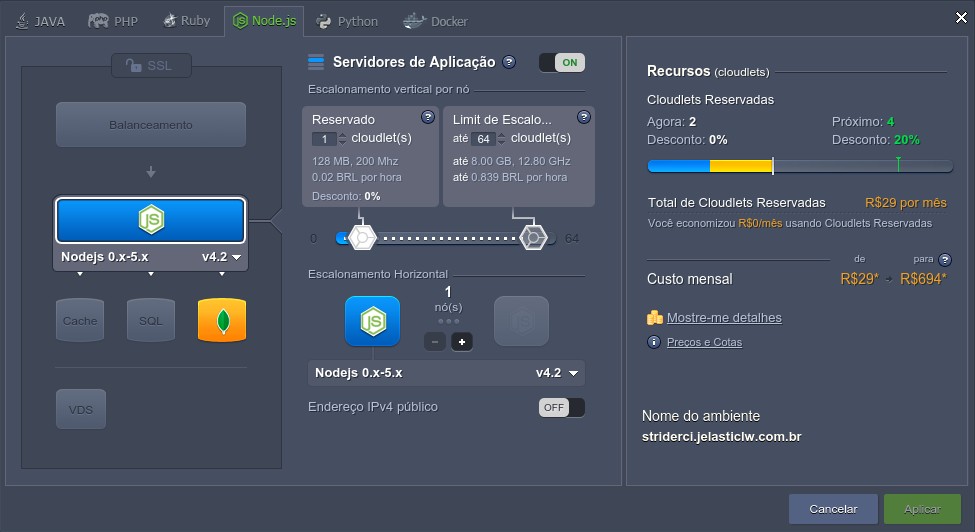Adjust the reserved cloudlets spinner arrows
Viewport: 975px width, 532px height.
tap(342, 139)
